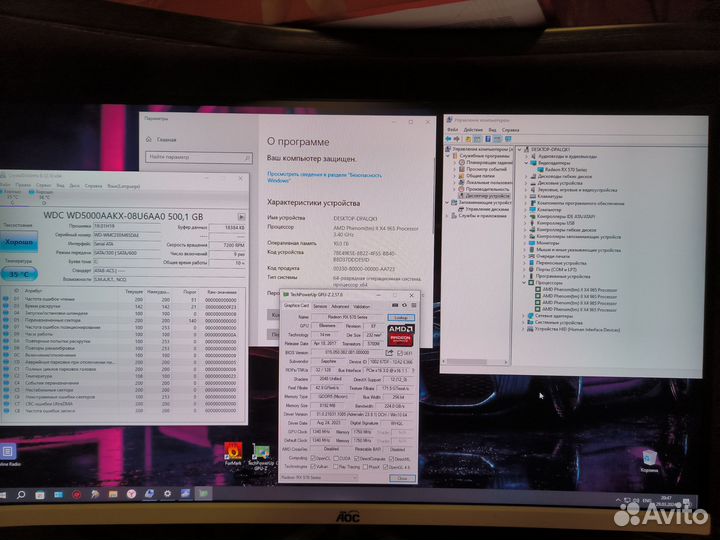Toggle the OpenGL 4.6 checkbox in GPU-Z
Viewport: 720px width, 540px height.
pyautogui.click(x=385, y=467)
